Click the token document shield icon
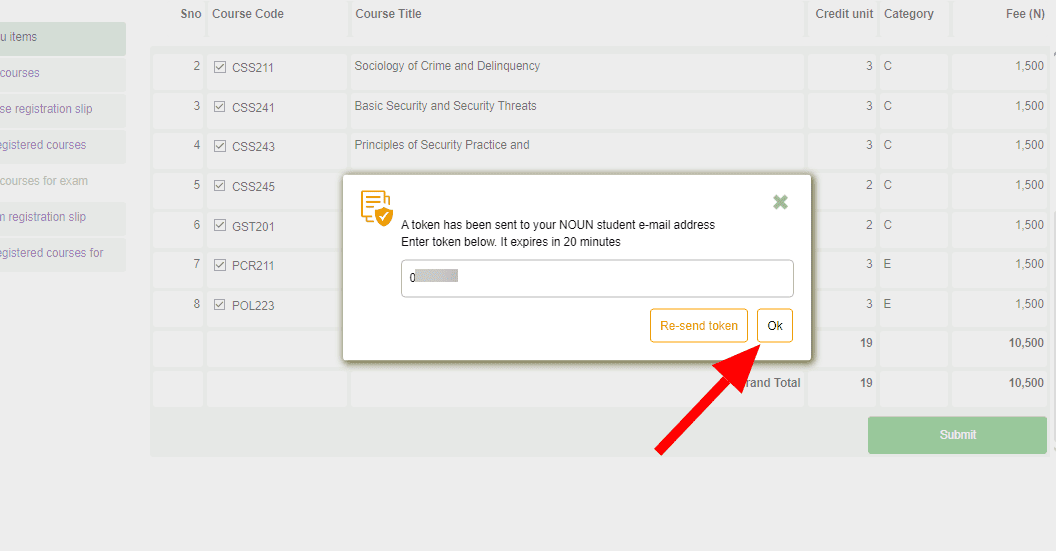 [x=376, y=207]
